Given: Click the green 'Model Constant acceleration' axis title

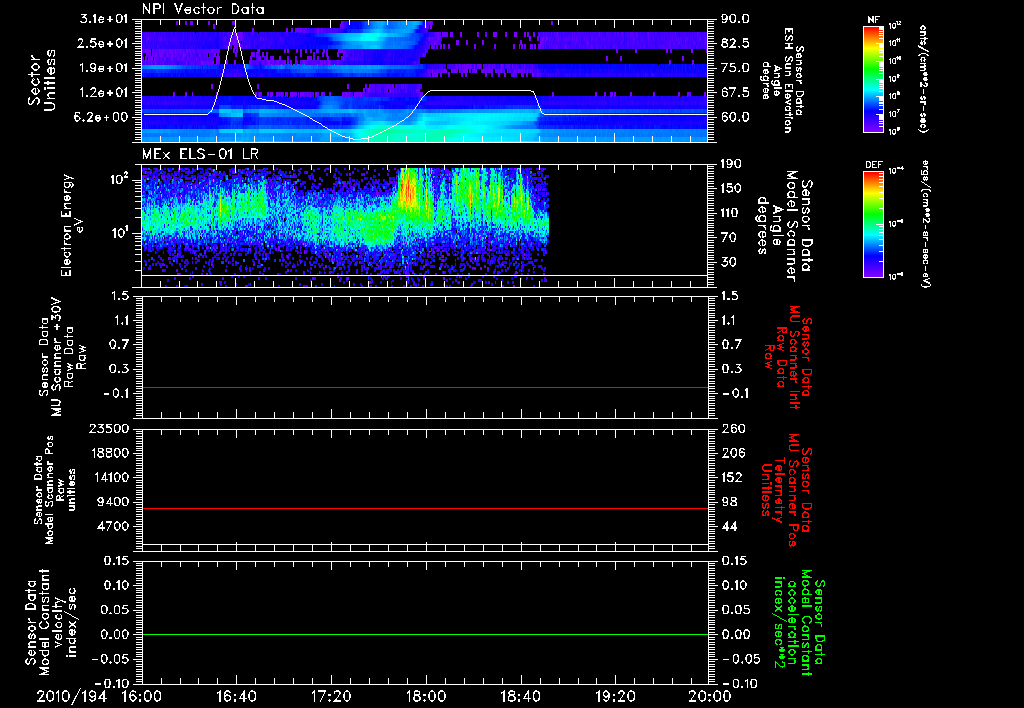Looking at the screenshot, I should point(799,623).
